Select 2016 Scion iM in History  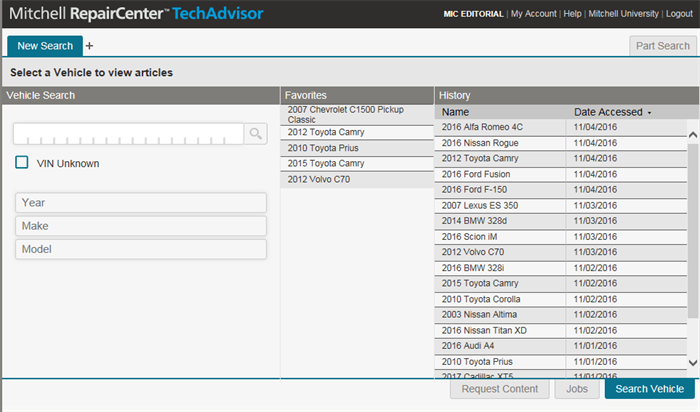500,237
